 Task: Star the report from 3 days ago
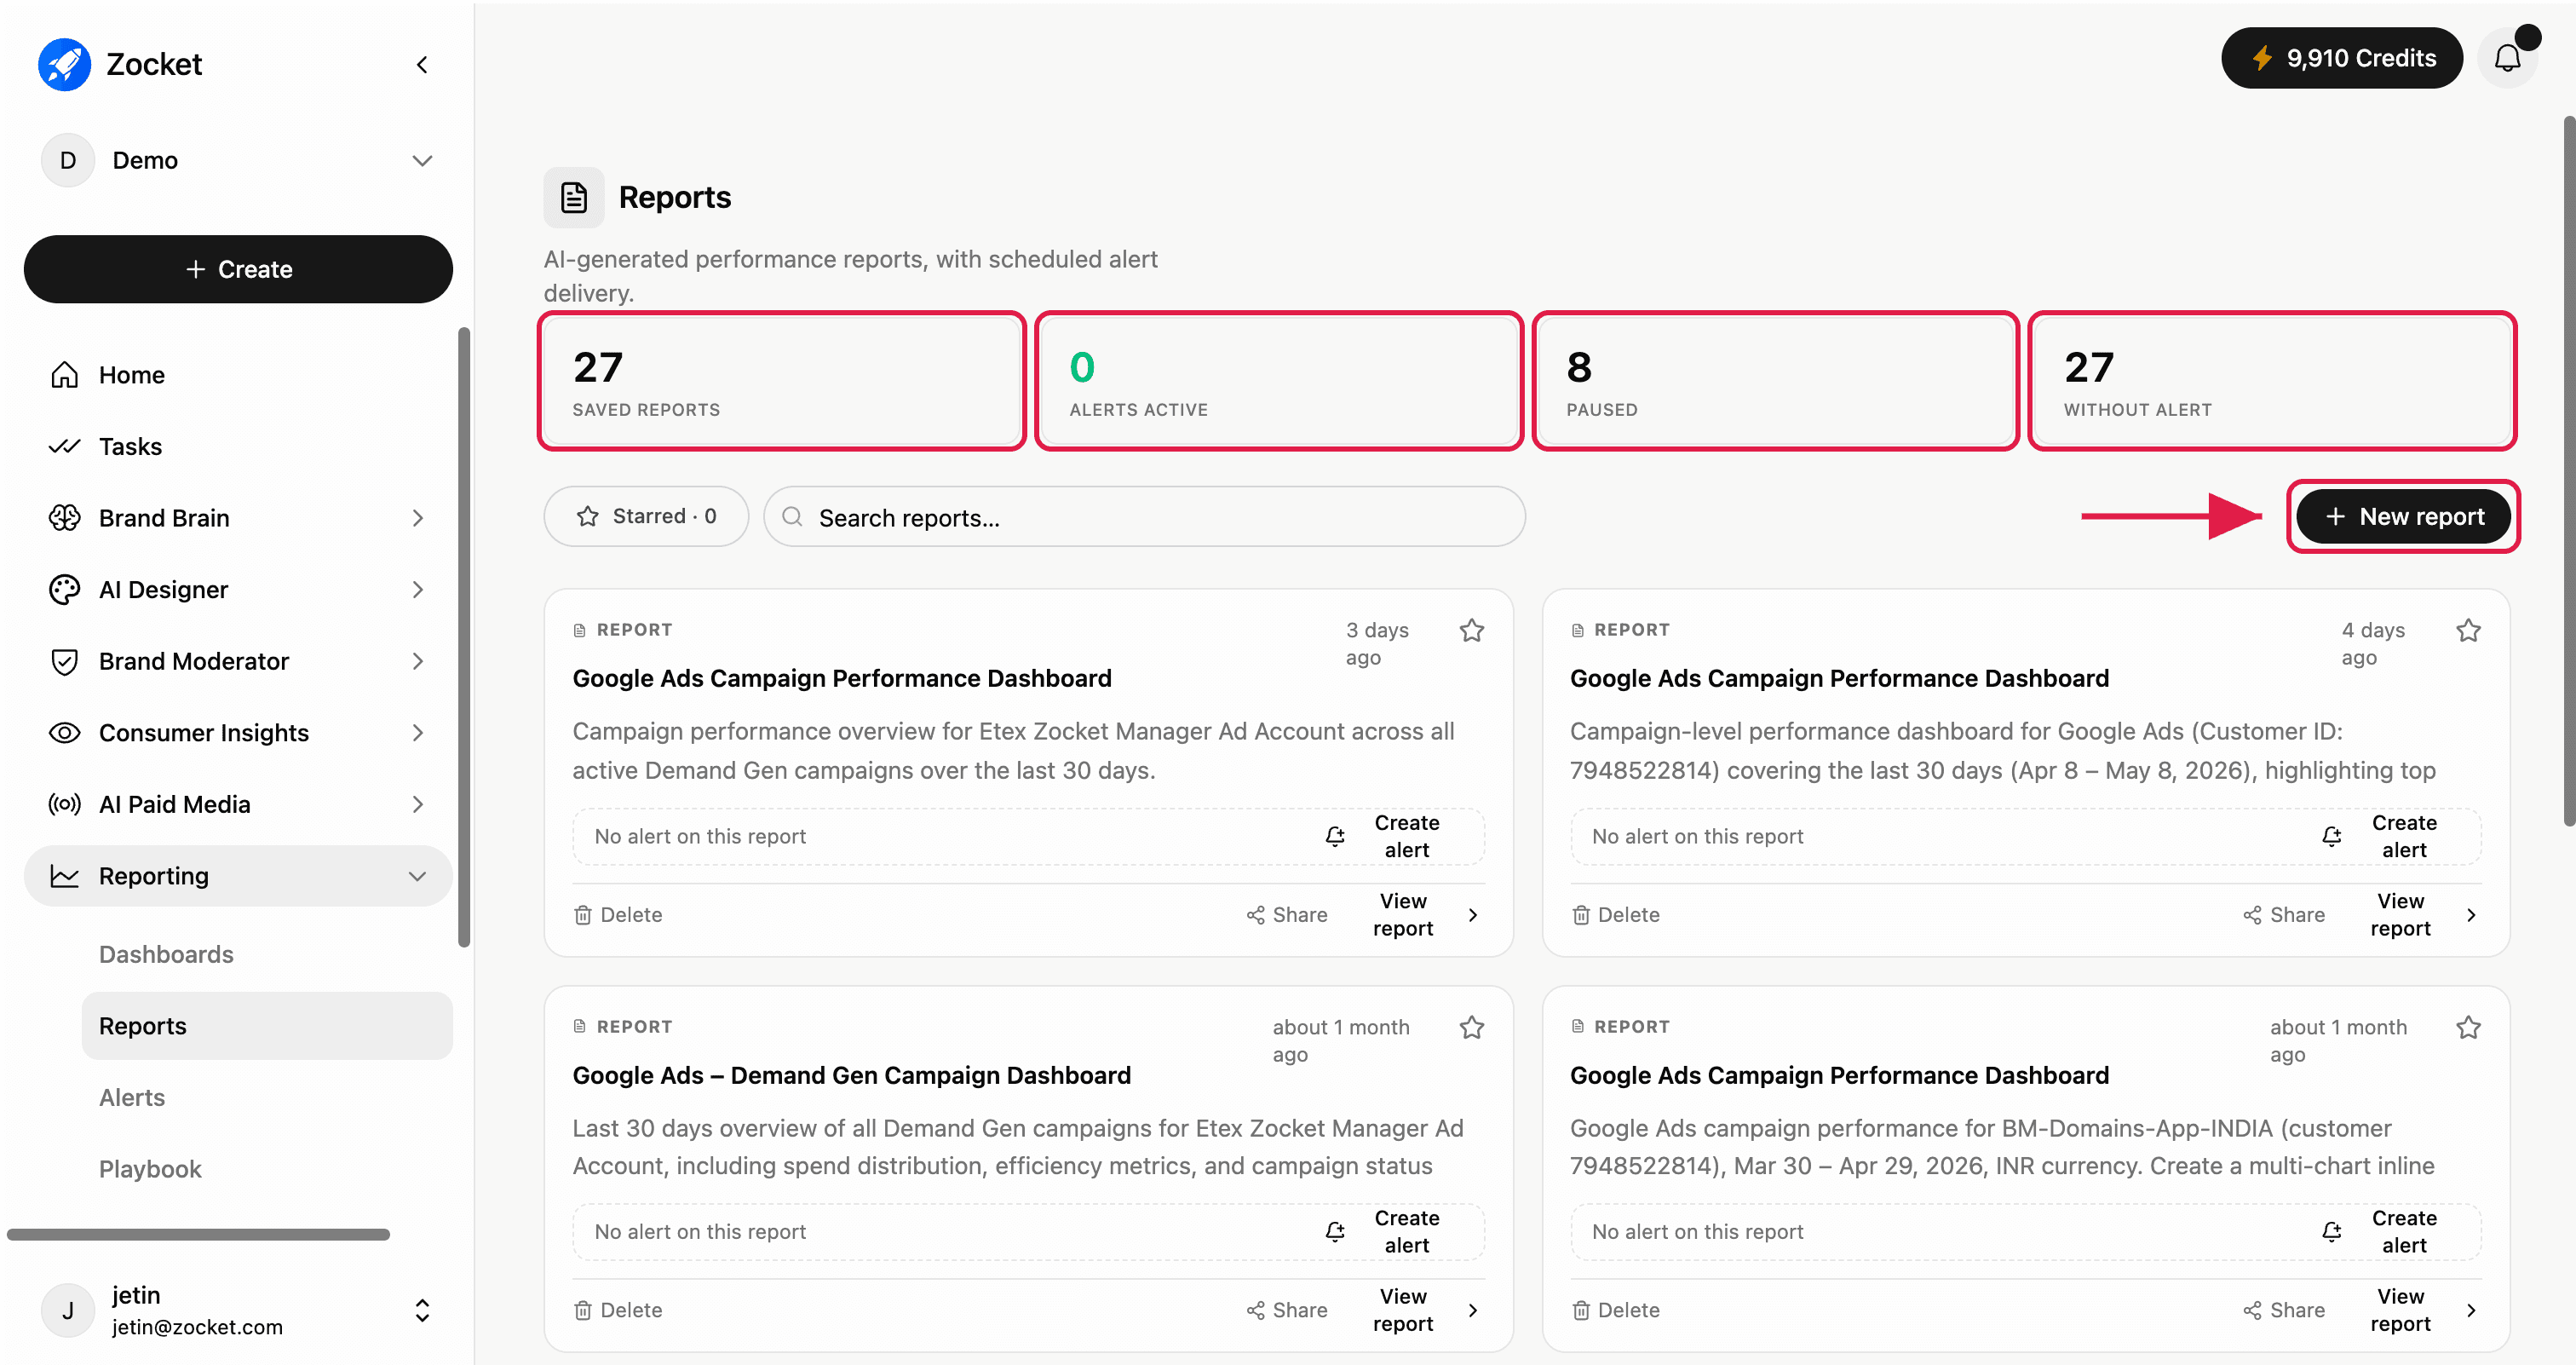(1471, 630)
